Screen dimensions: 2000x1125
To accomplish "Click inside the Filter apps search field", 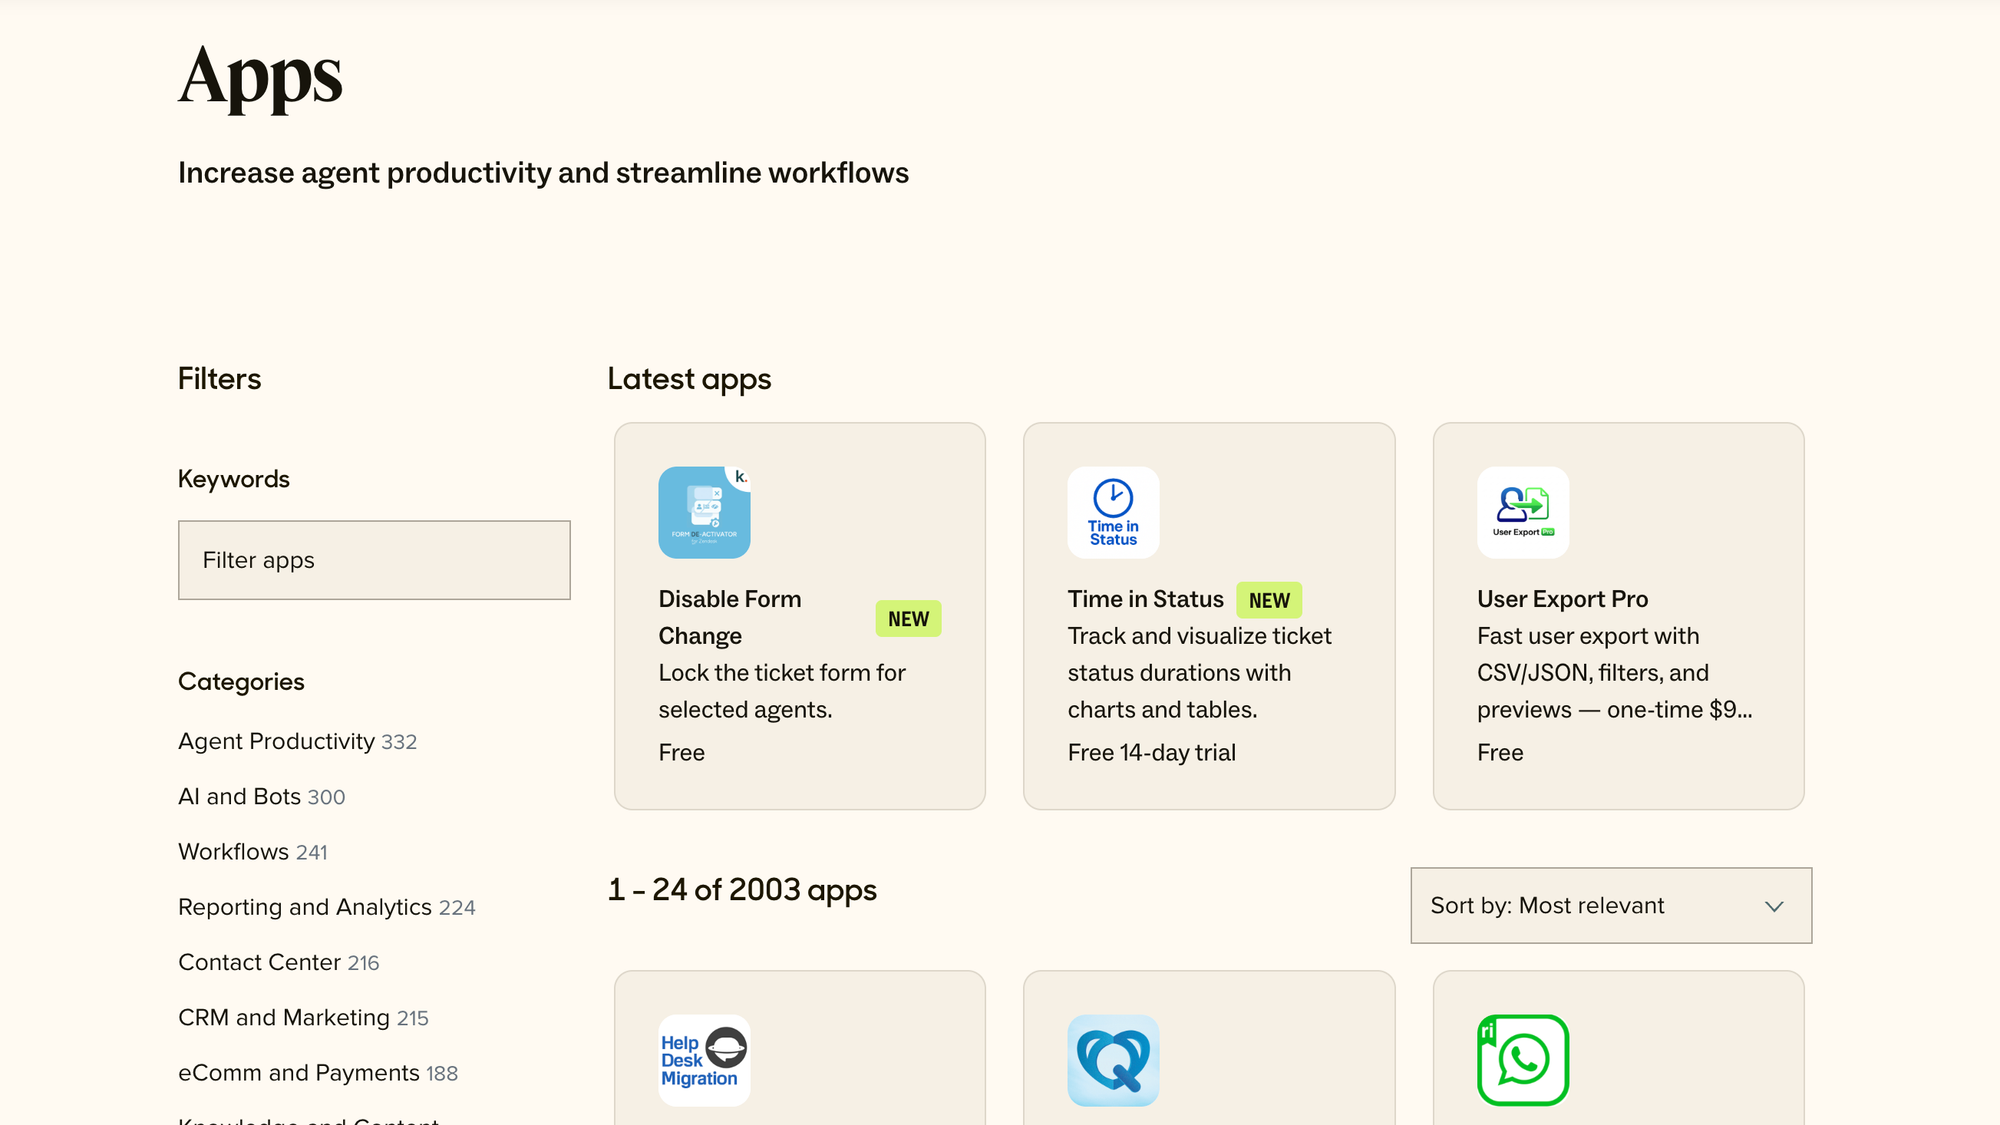I will pos(374,560).
